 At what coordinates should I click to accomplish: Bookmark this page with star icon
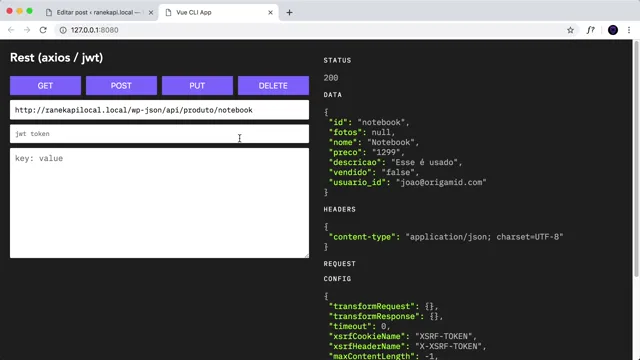570,30
